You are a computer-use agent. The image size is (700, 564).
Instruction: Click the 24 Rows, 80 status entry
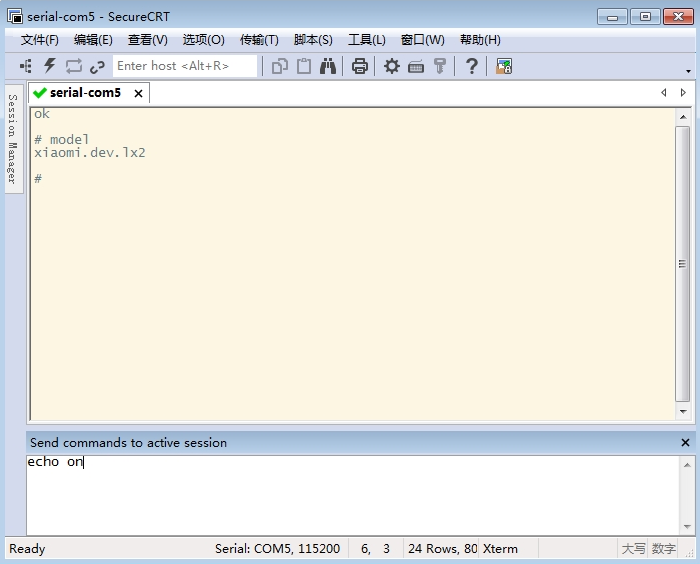coord(442,548)
